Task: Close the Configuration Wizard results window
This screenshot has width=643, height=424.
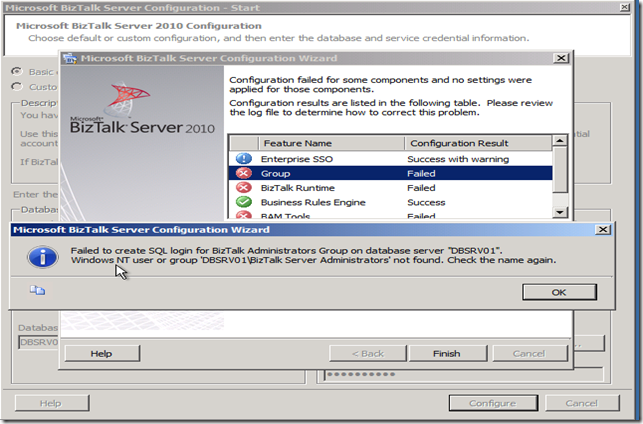Action: [x=561, y=58]
